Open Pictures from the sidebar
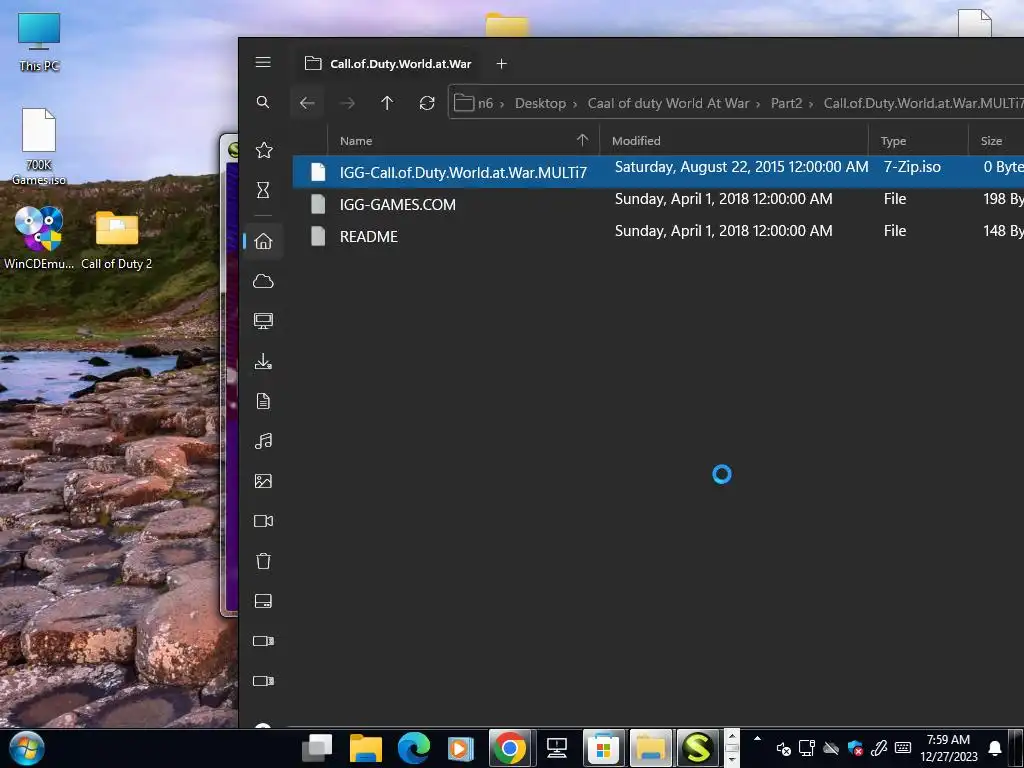 pyautogui.click(x=263, y=481)
